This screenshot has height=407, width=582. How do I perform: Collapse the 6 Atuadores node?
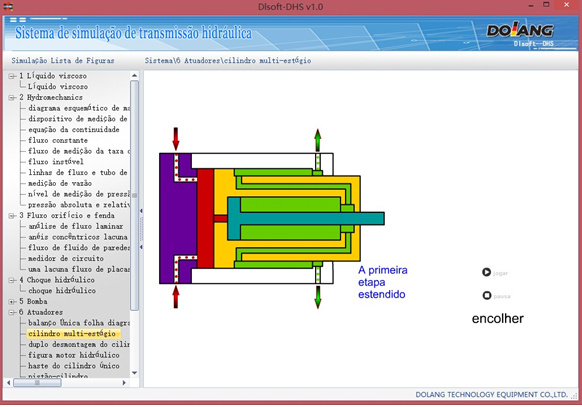click(x=12, y=312)
